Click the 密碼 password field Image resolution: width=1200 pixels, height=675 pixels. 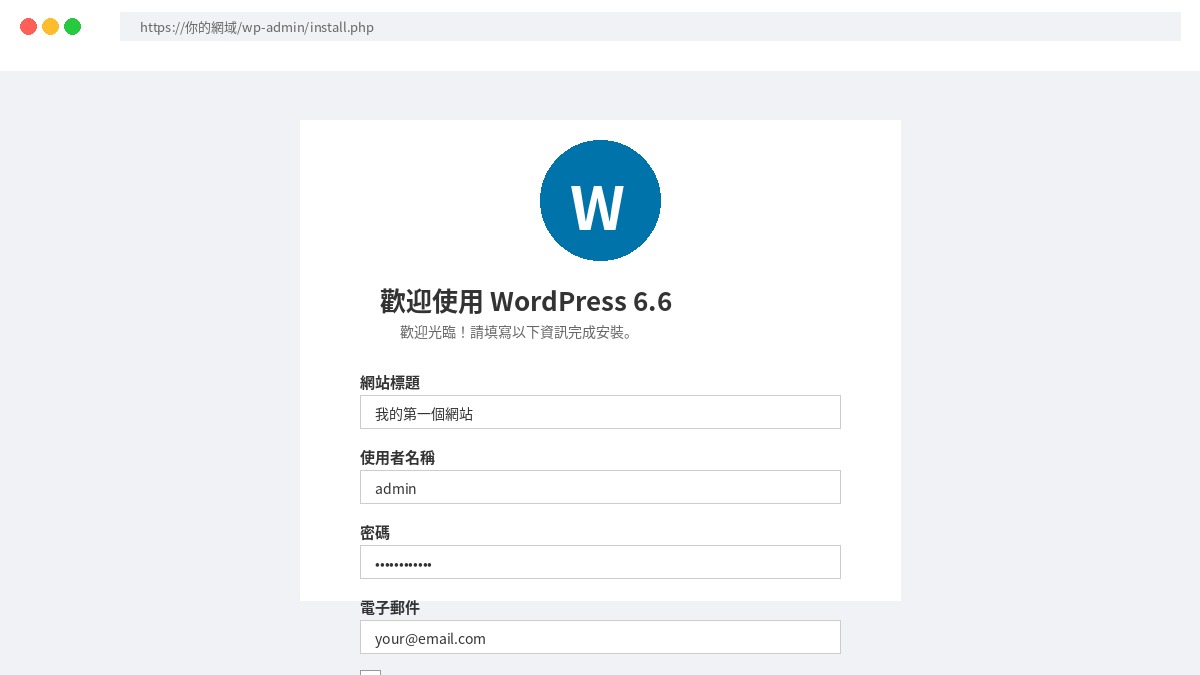(x=600, y=562)
